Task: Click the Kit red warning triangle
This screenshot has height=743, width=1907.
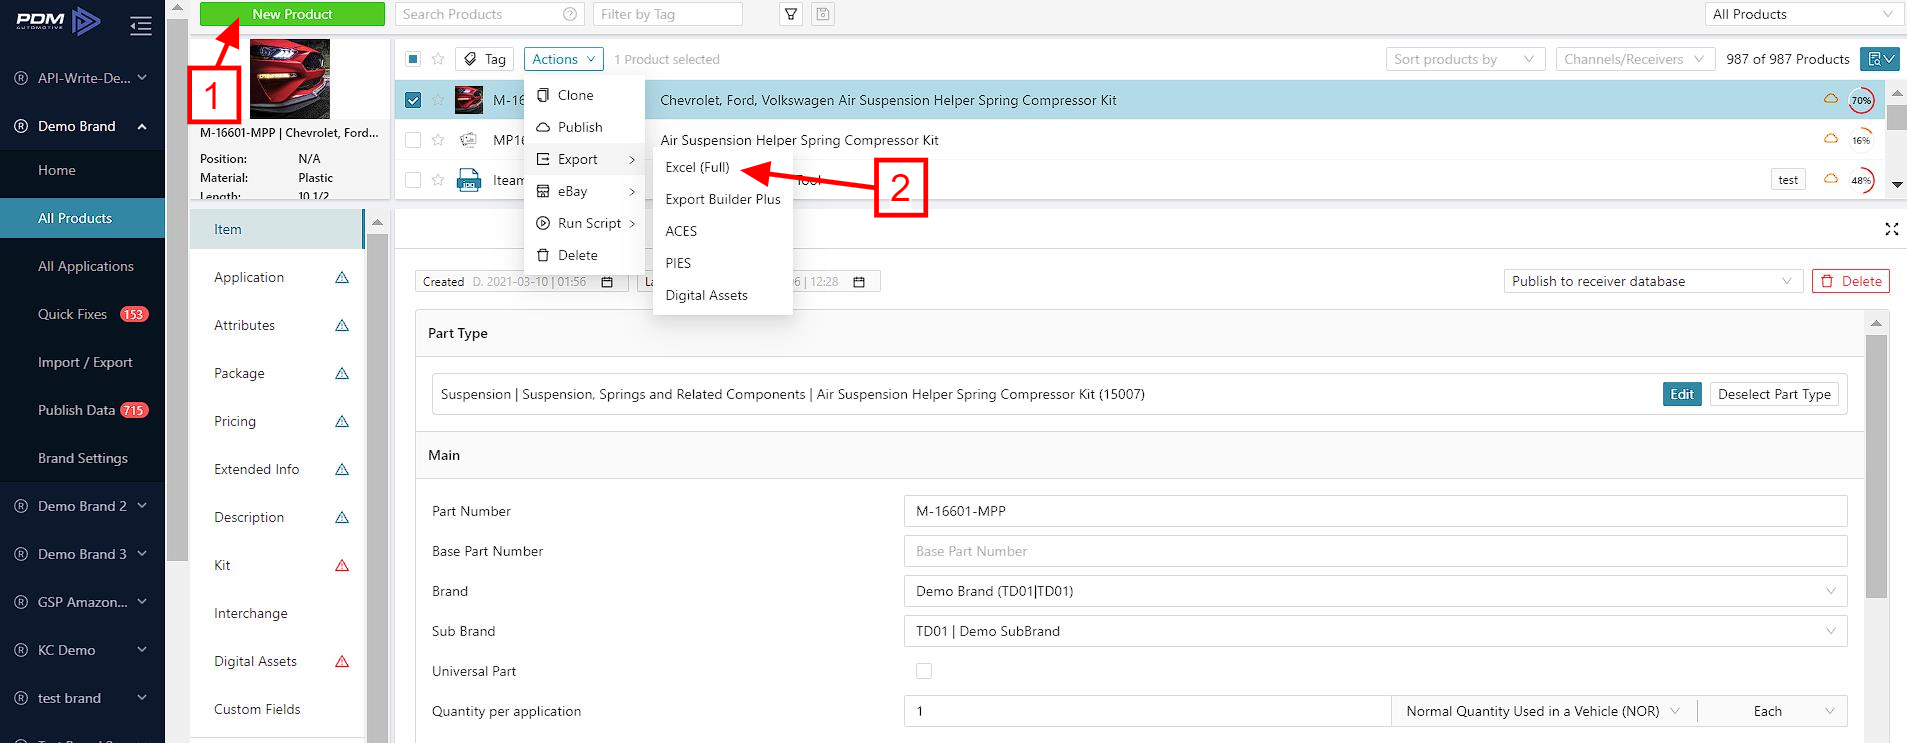Action: (x=342, y=565)
